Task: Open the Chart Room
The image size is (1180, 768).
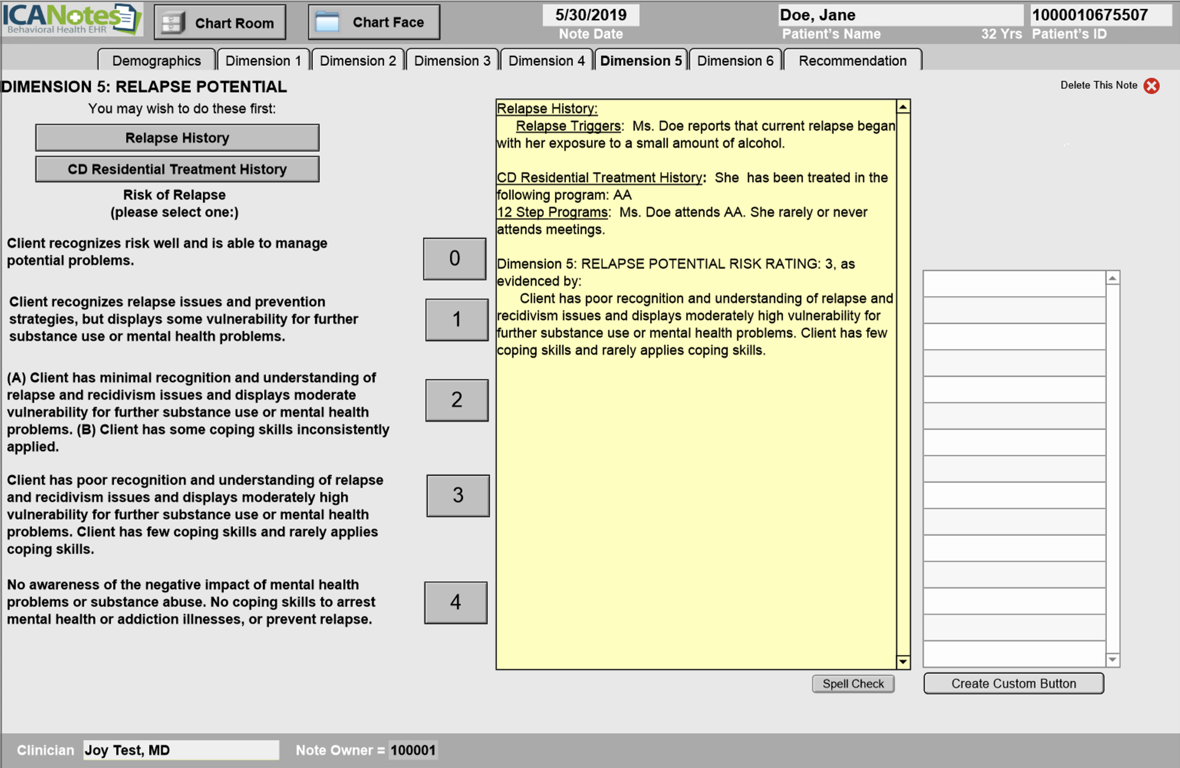Action: click(x=220, y=22)
